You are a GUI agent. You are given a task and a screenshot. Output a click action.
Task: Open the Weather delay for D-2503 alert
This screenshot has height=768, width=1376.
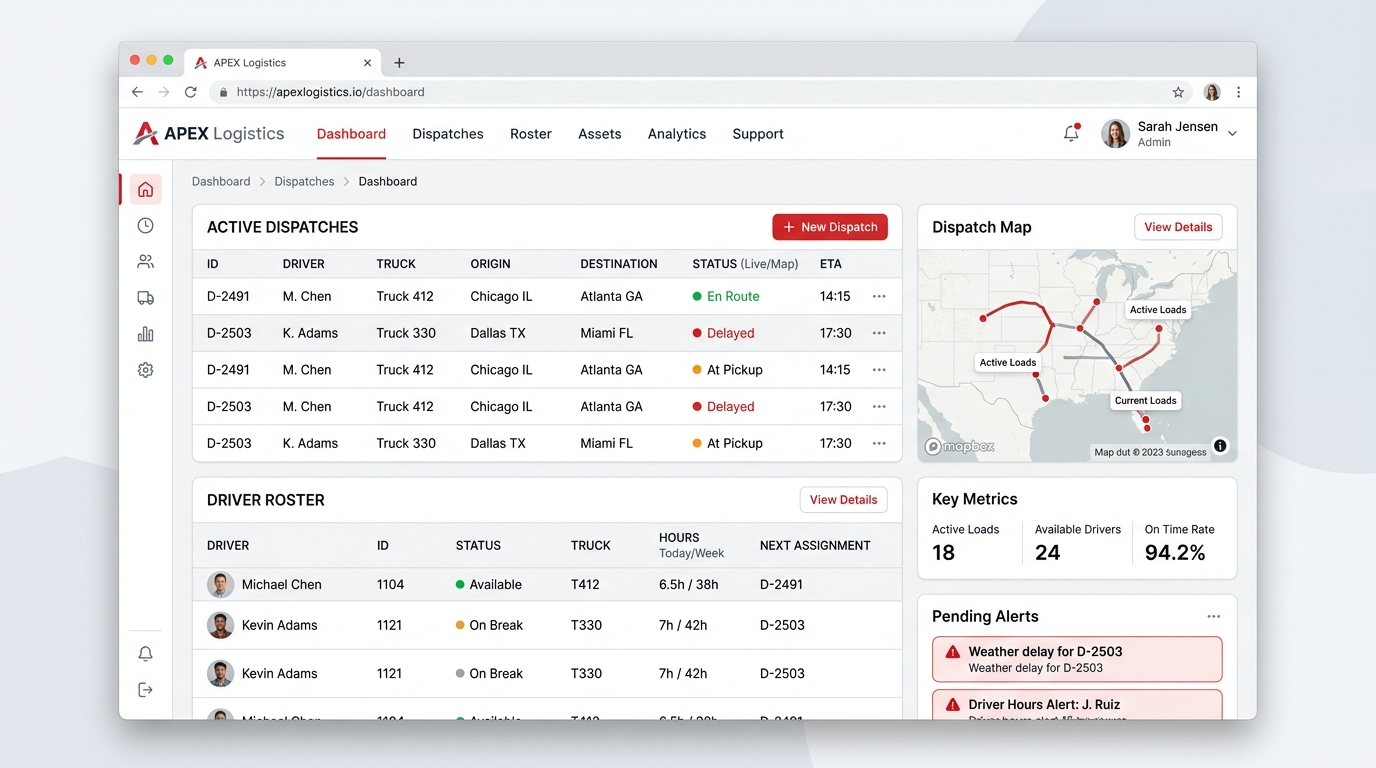pyautogui.click(x=1077, y=659)
